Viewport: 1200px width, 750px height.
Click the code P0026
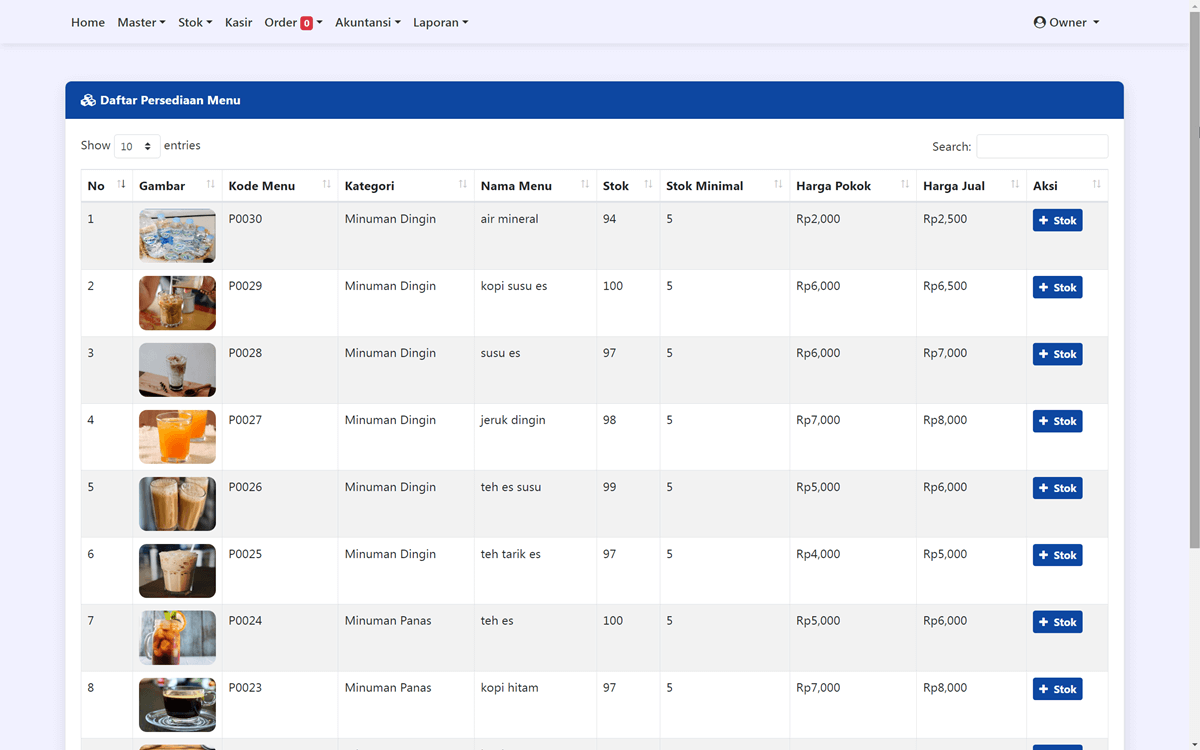point(245,487)
